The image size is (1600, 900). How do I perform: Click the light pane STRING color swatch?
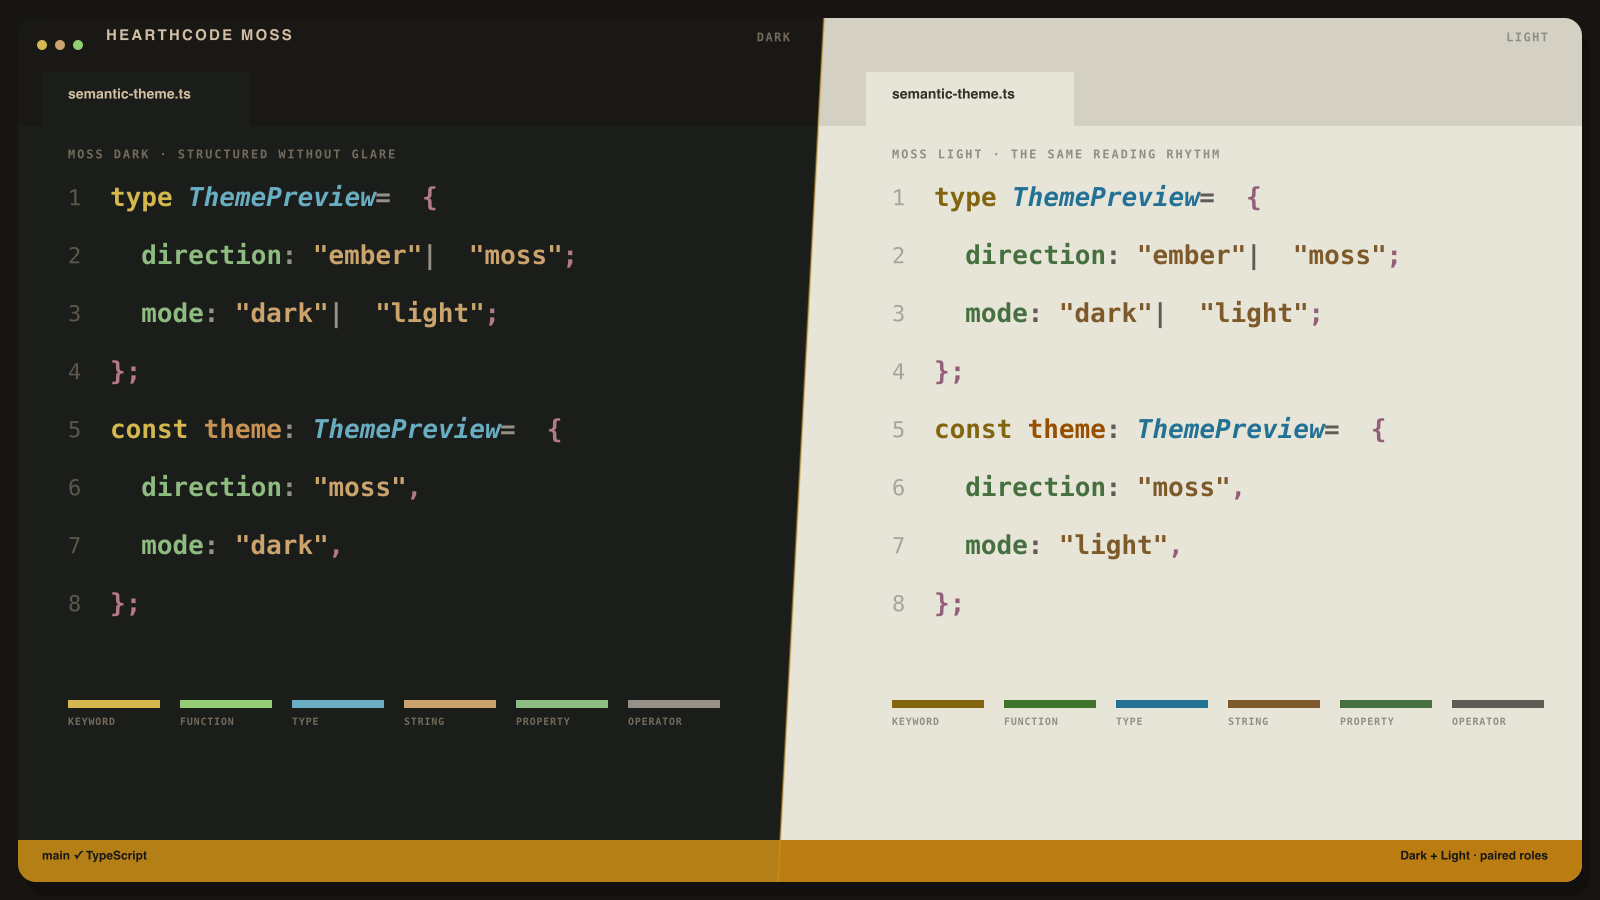tap(1274, 704)
